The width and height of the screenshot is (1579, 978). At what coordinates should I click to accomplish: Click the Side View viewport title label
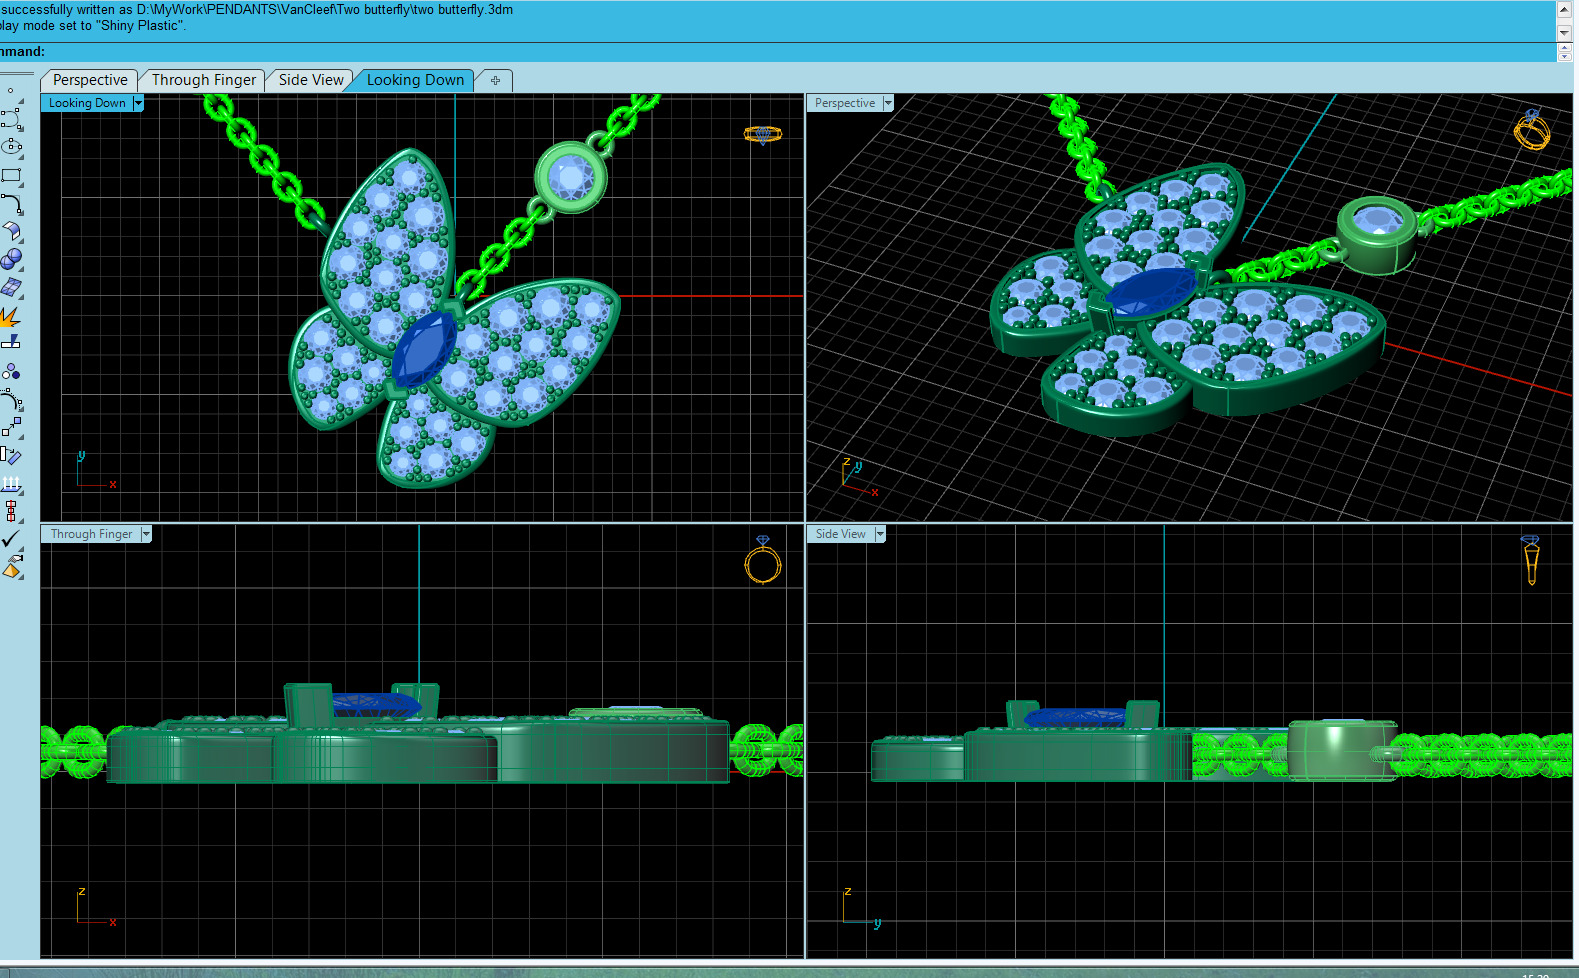(841, 534)
